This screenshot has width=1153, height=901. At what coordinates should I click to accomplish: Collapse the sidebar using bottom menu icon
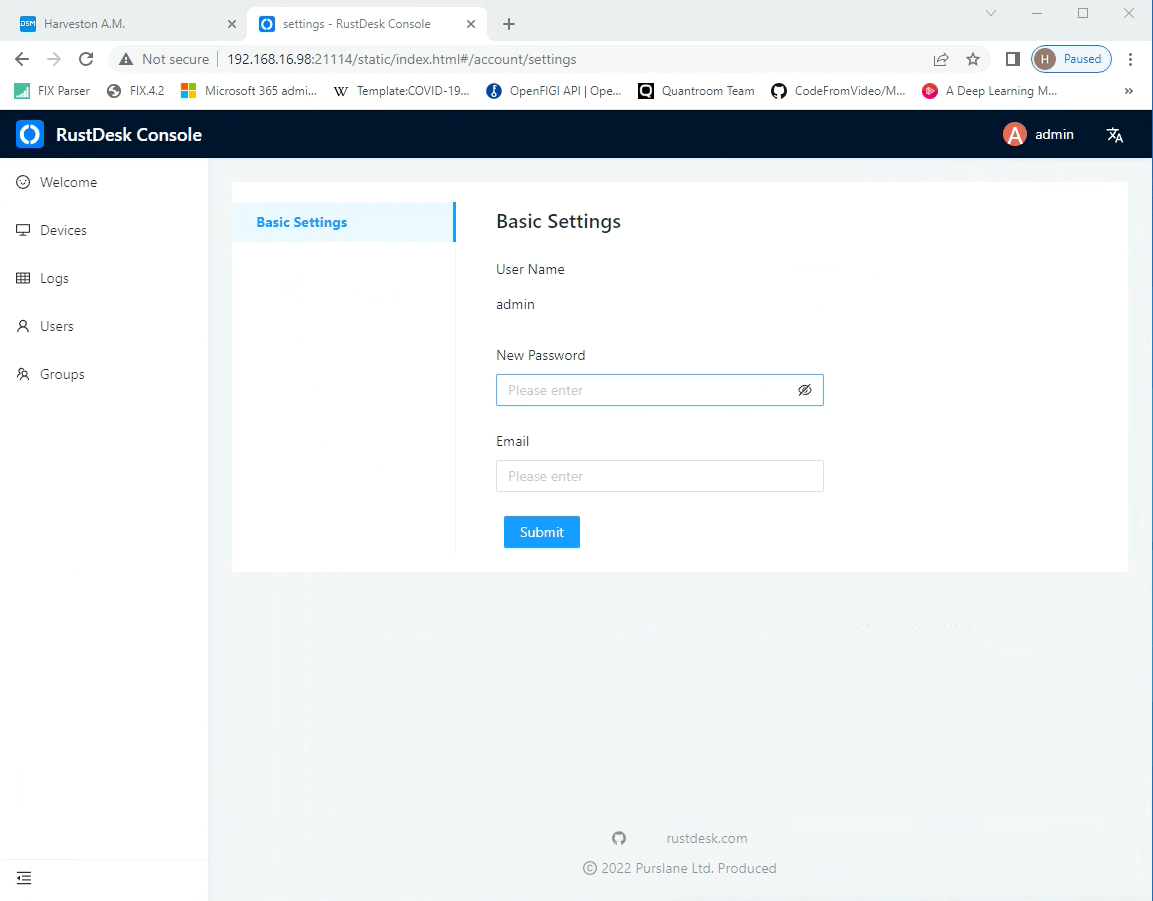tap(24, 878)
